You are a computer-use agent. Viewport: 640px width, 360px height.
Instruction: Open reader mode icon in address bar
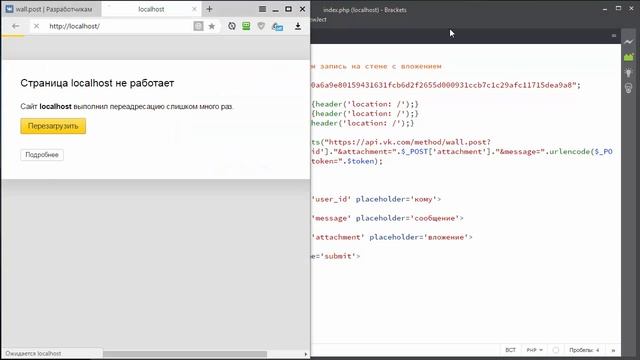(x=198, y=26)
